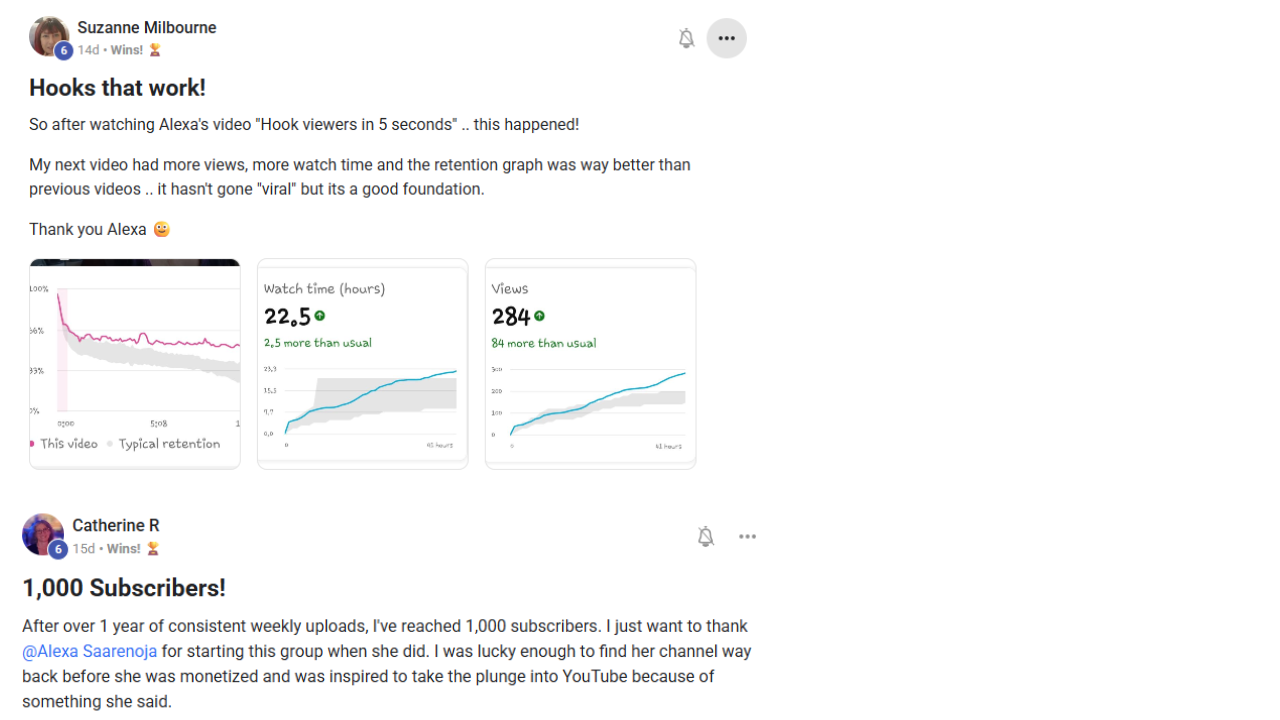Click Suzanne Milbourne's profile avatar

pos(46,34)
